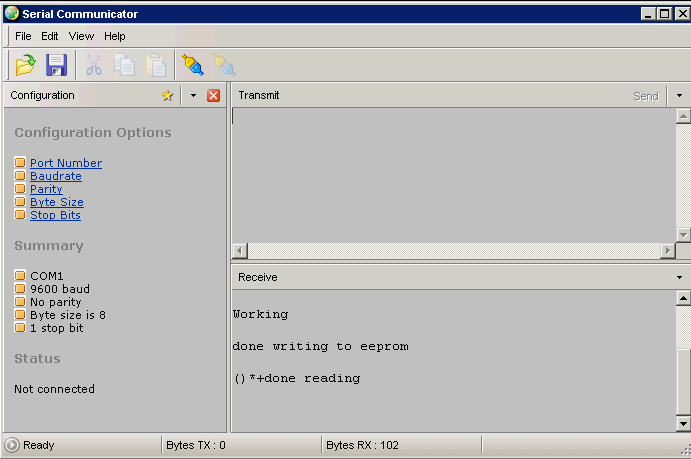Click the Baudrate configuration link
691x459 pixels.
(x=56, y=176)
